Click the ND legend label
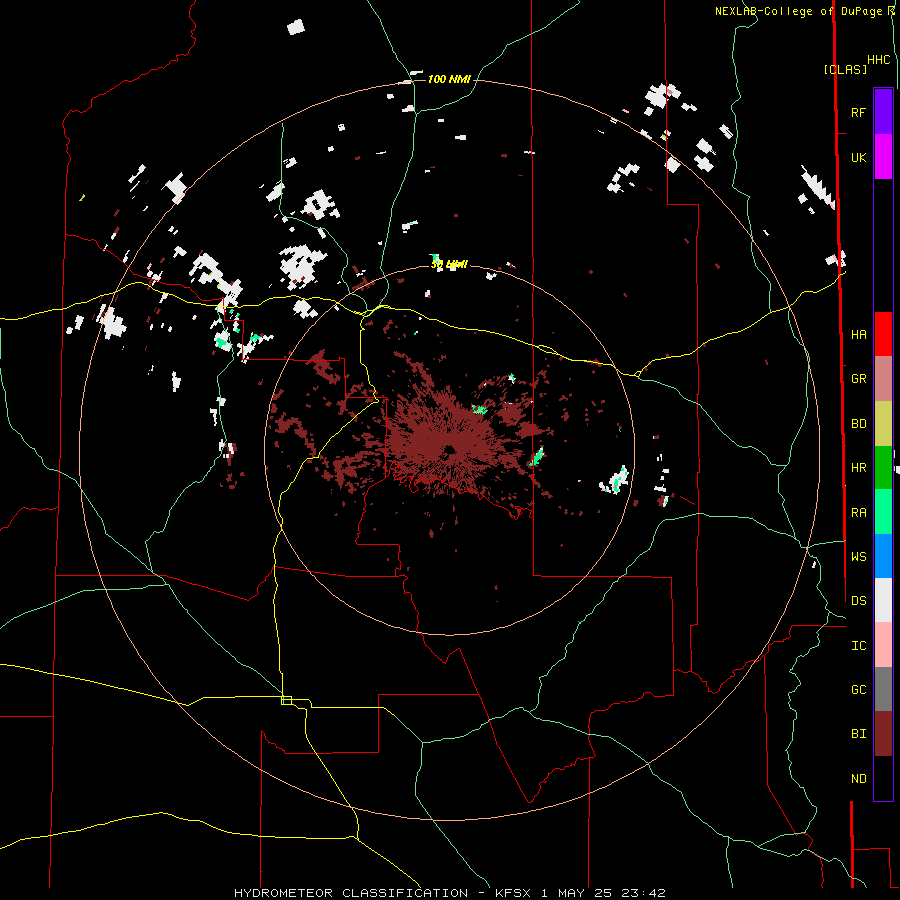The height and width of the screenshot is (900, 900). [858, 778]
